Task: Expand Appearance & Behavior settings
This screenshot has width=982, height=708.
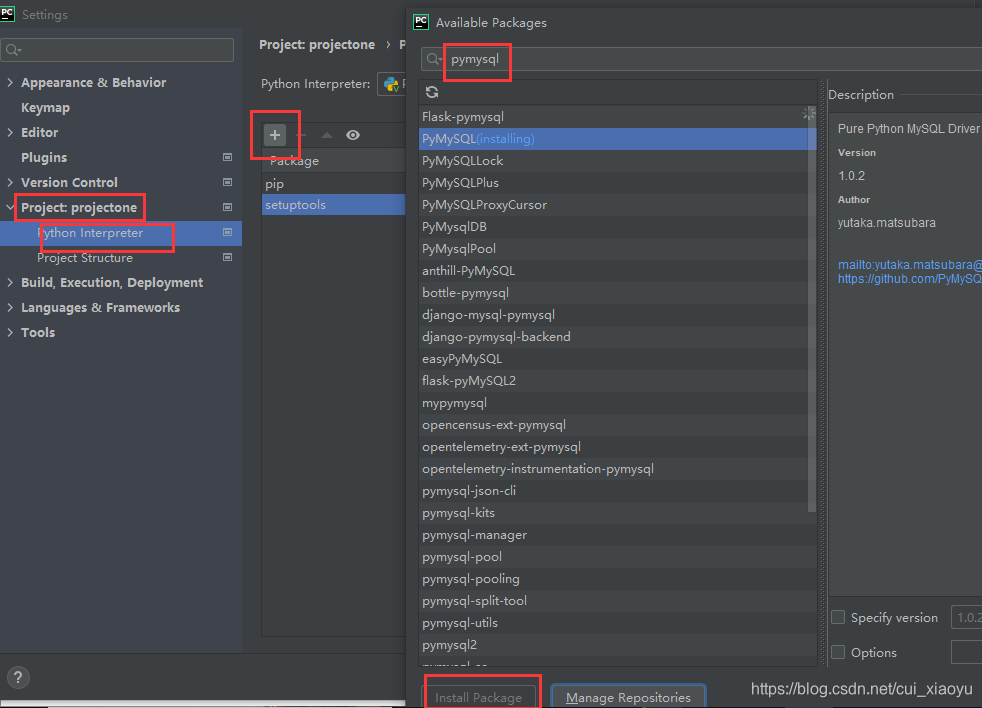Action: pos(10,82)
